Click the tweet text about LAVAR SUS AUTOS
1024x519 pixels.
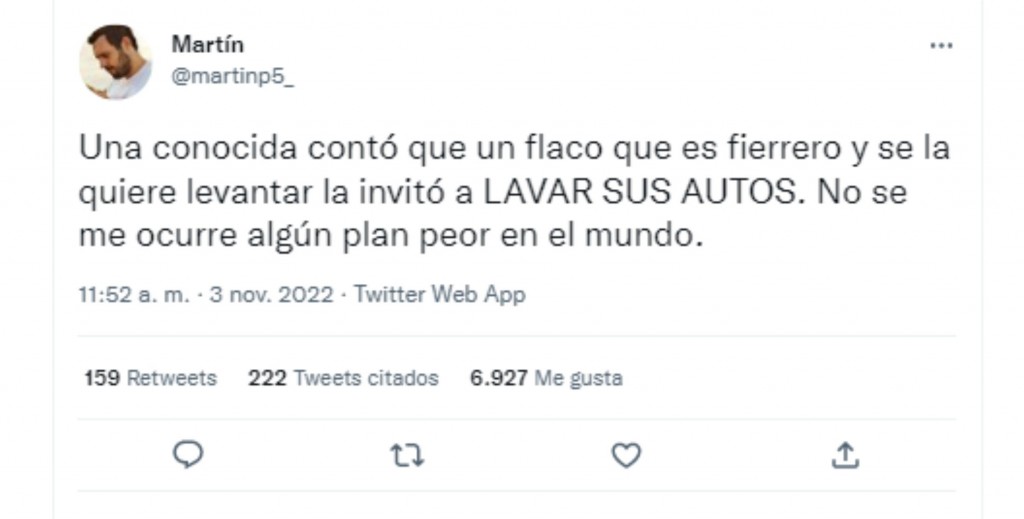tap(514, 193)
